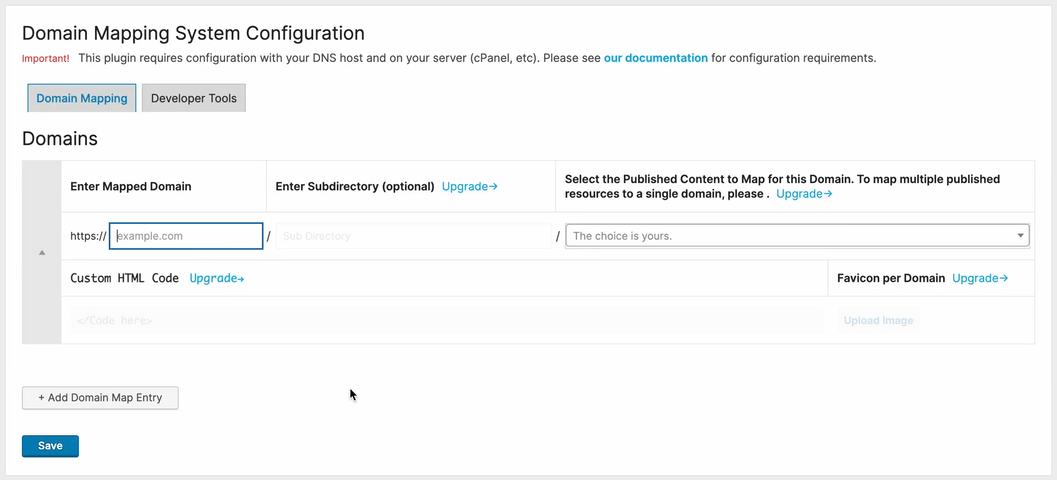Click Upgrade link beside Custom HTML Code
1057x480 pixels.
click(x=216, y=278)
